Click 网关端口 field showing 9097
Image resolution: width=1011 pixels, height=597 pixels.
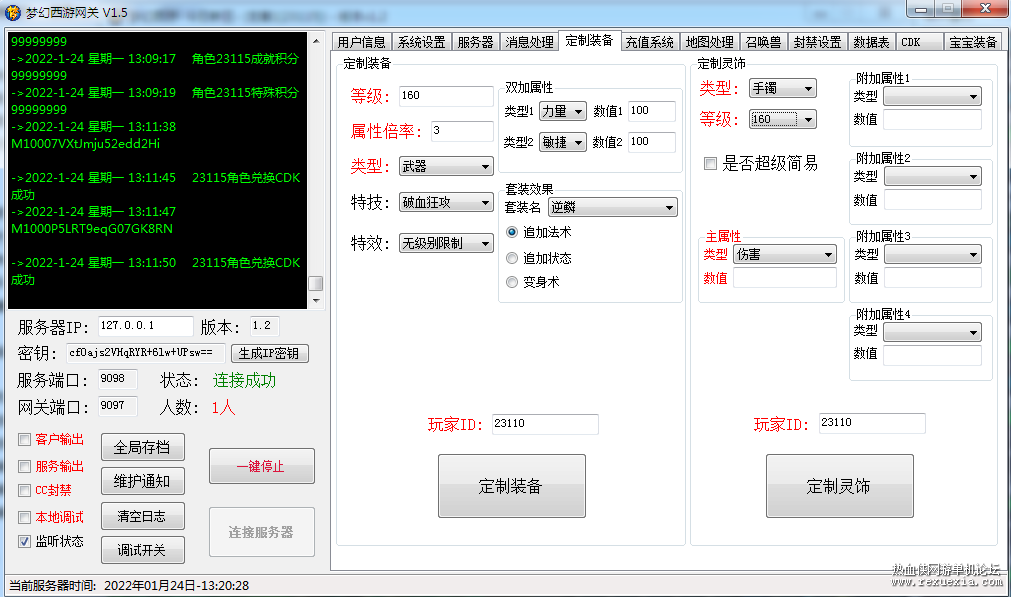tap(117, 406)
